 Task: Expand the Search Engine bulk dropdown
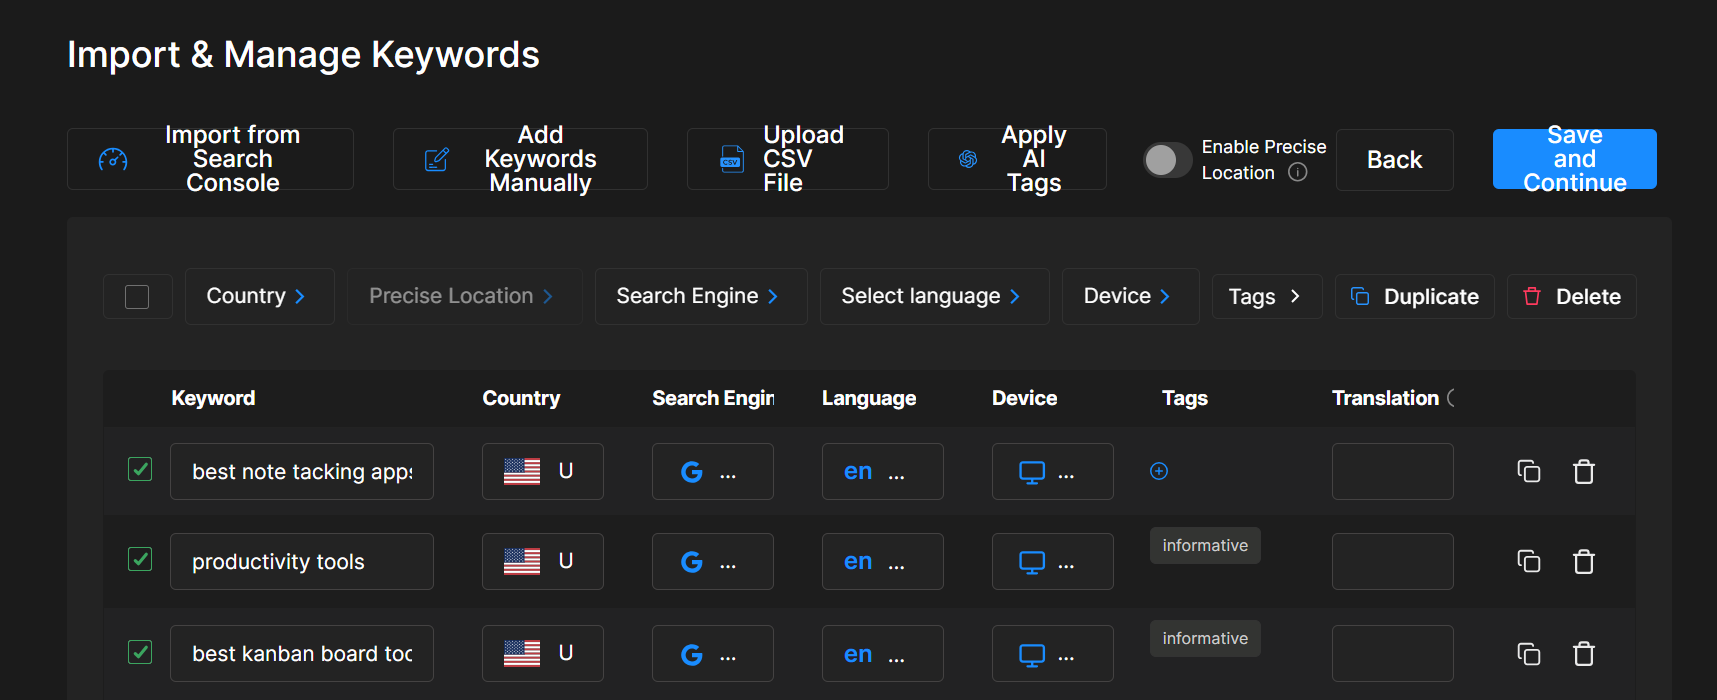click(x=700, y=296)
